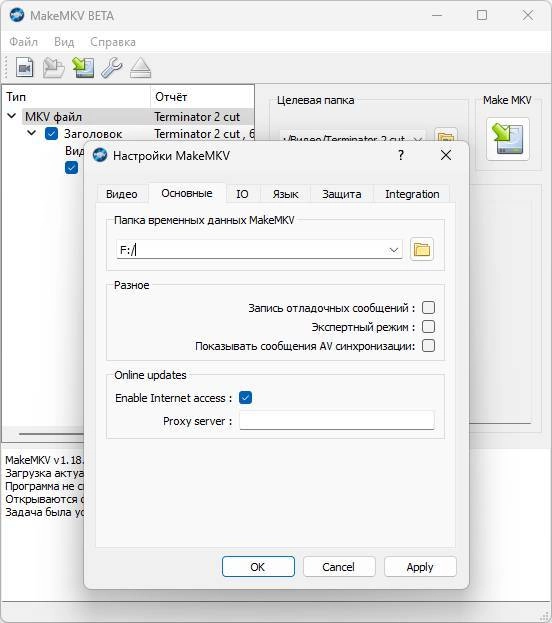552x623 pixels.
Task: Click Terminator 2 cut in MKV файл row
Action: coord(197,117)
